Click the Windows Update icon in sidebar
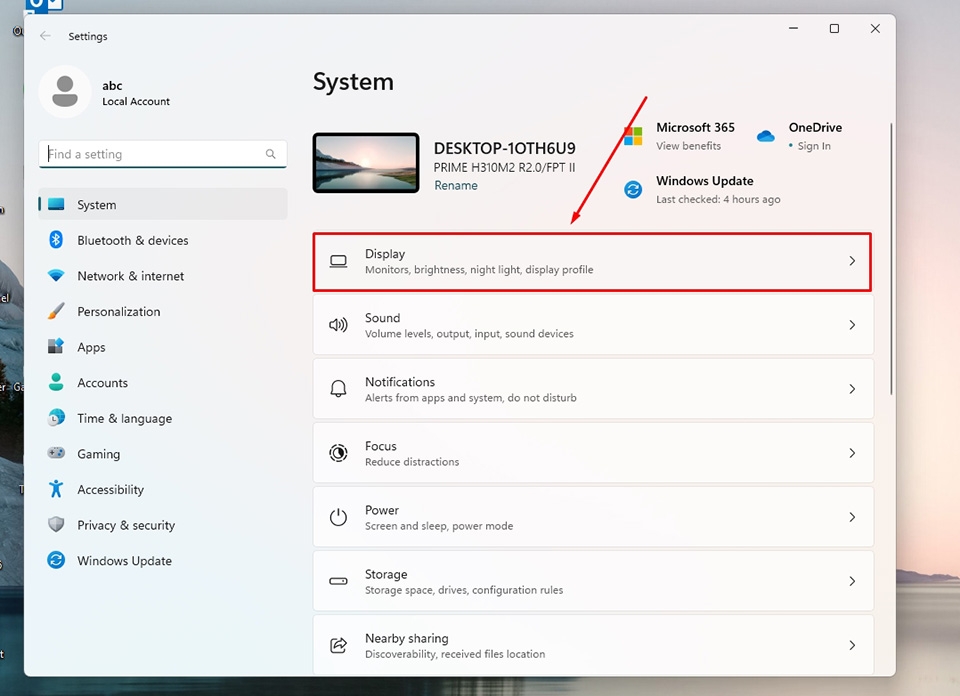 pyautogui.click(x=55, y=561)
